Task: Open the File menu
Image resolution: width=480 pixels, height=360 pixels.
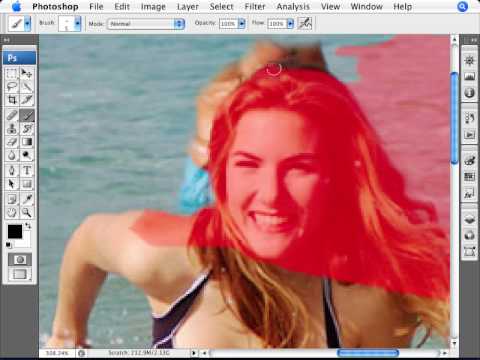Action: coord(96,6)
